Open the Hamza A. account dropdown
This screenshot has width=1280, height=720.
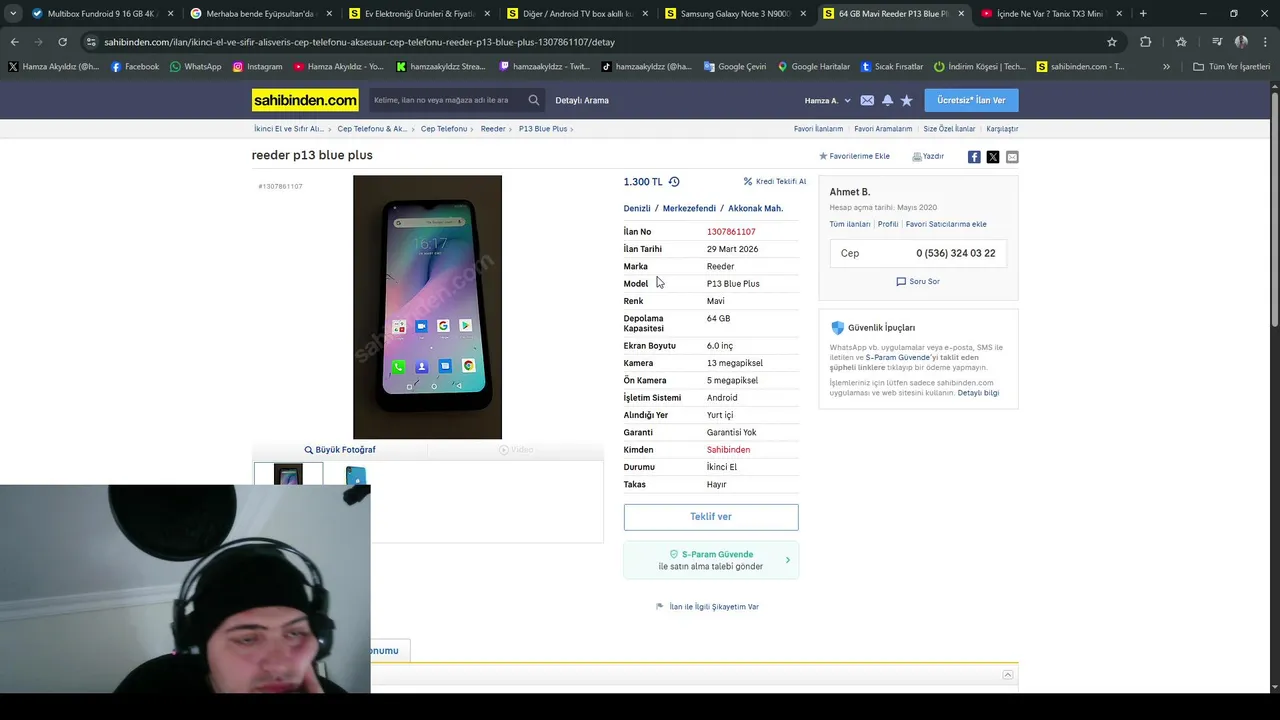[x=827, y=100]
